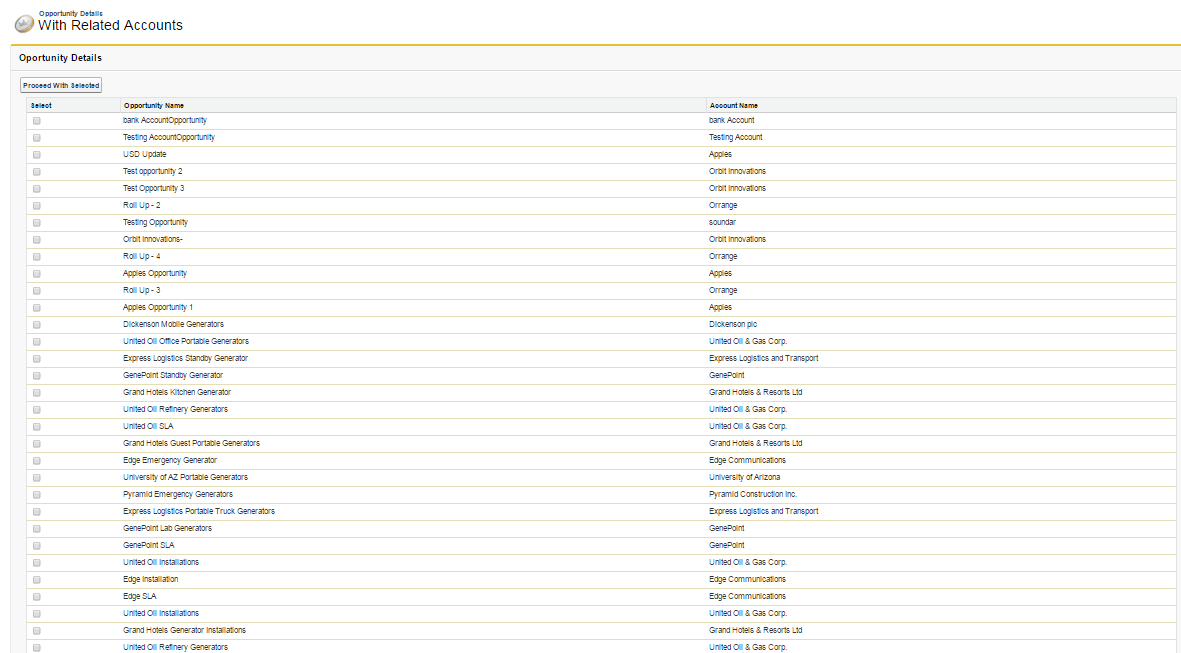
Task: Check the Pyramid Emergency Generators checkbox
Action: tap(37, 495)
